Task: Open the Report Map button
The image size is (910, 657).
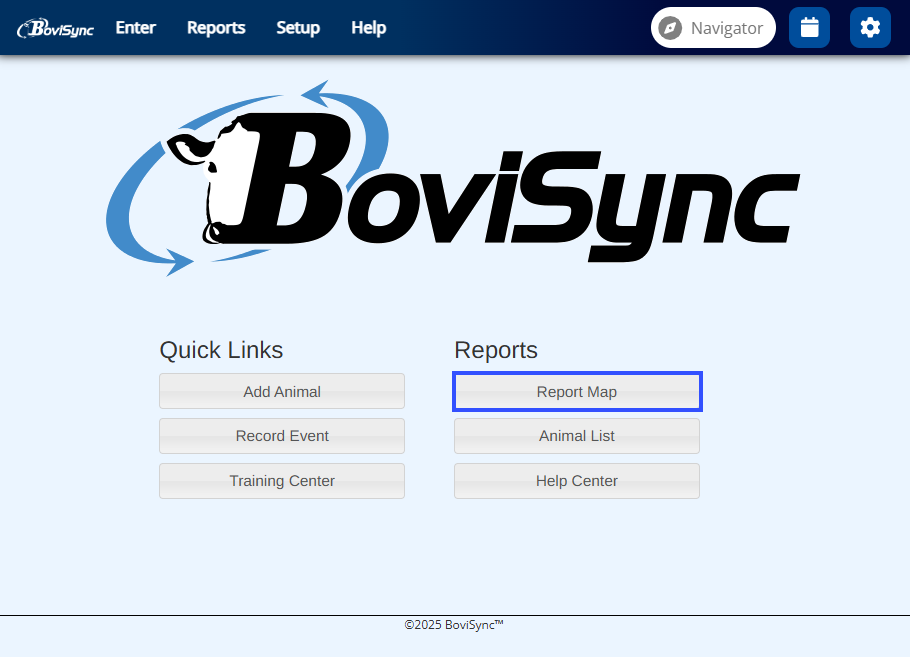Action: 577,391
